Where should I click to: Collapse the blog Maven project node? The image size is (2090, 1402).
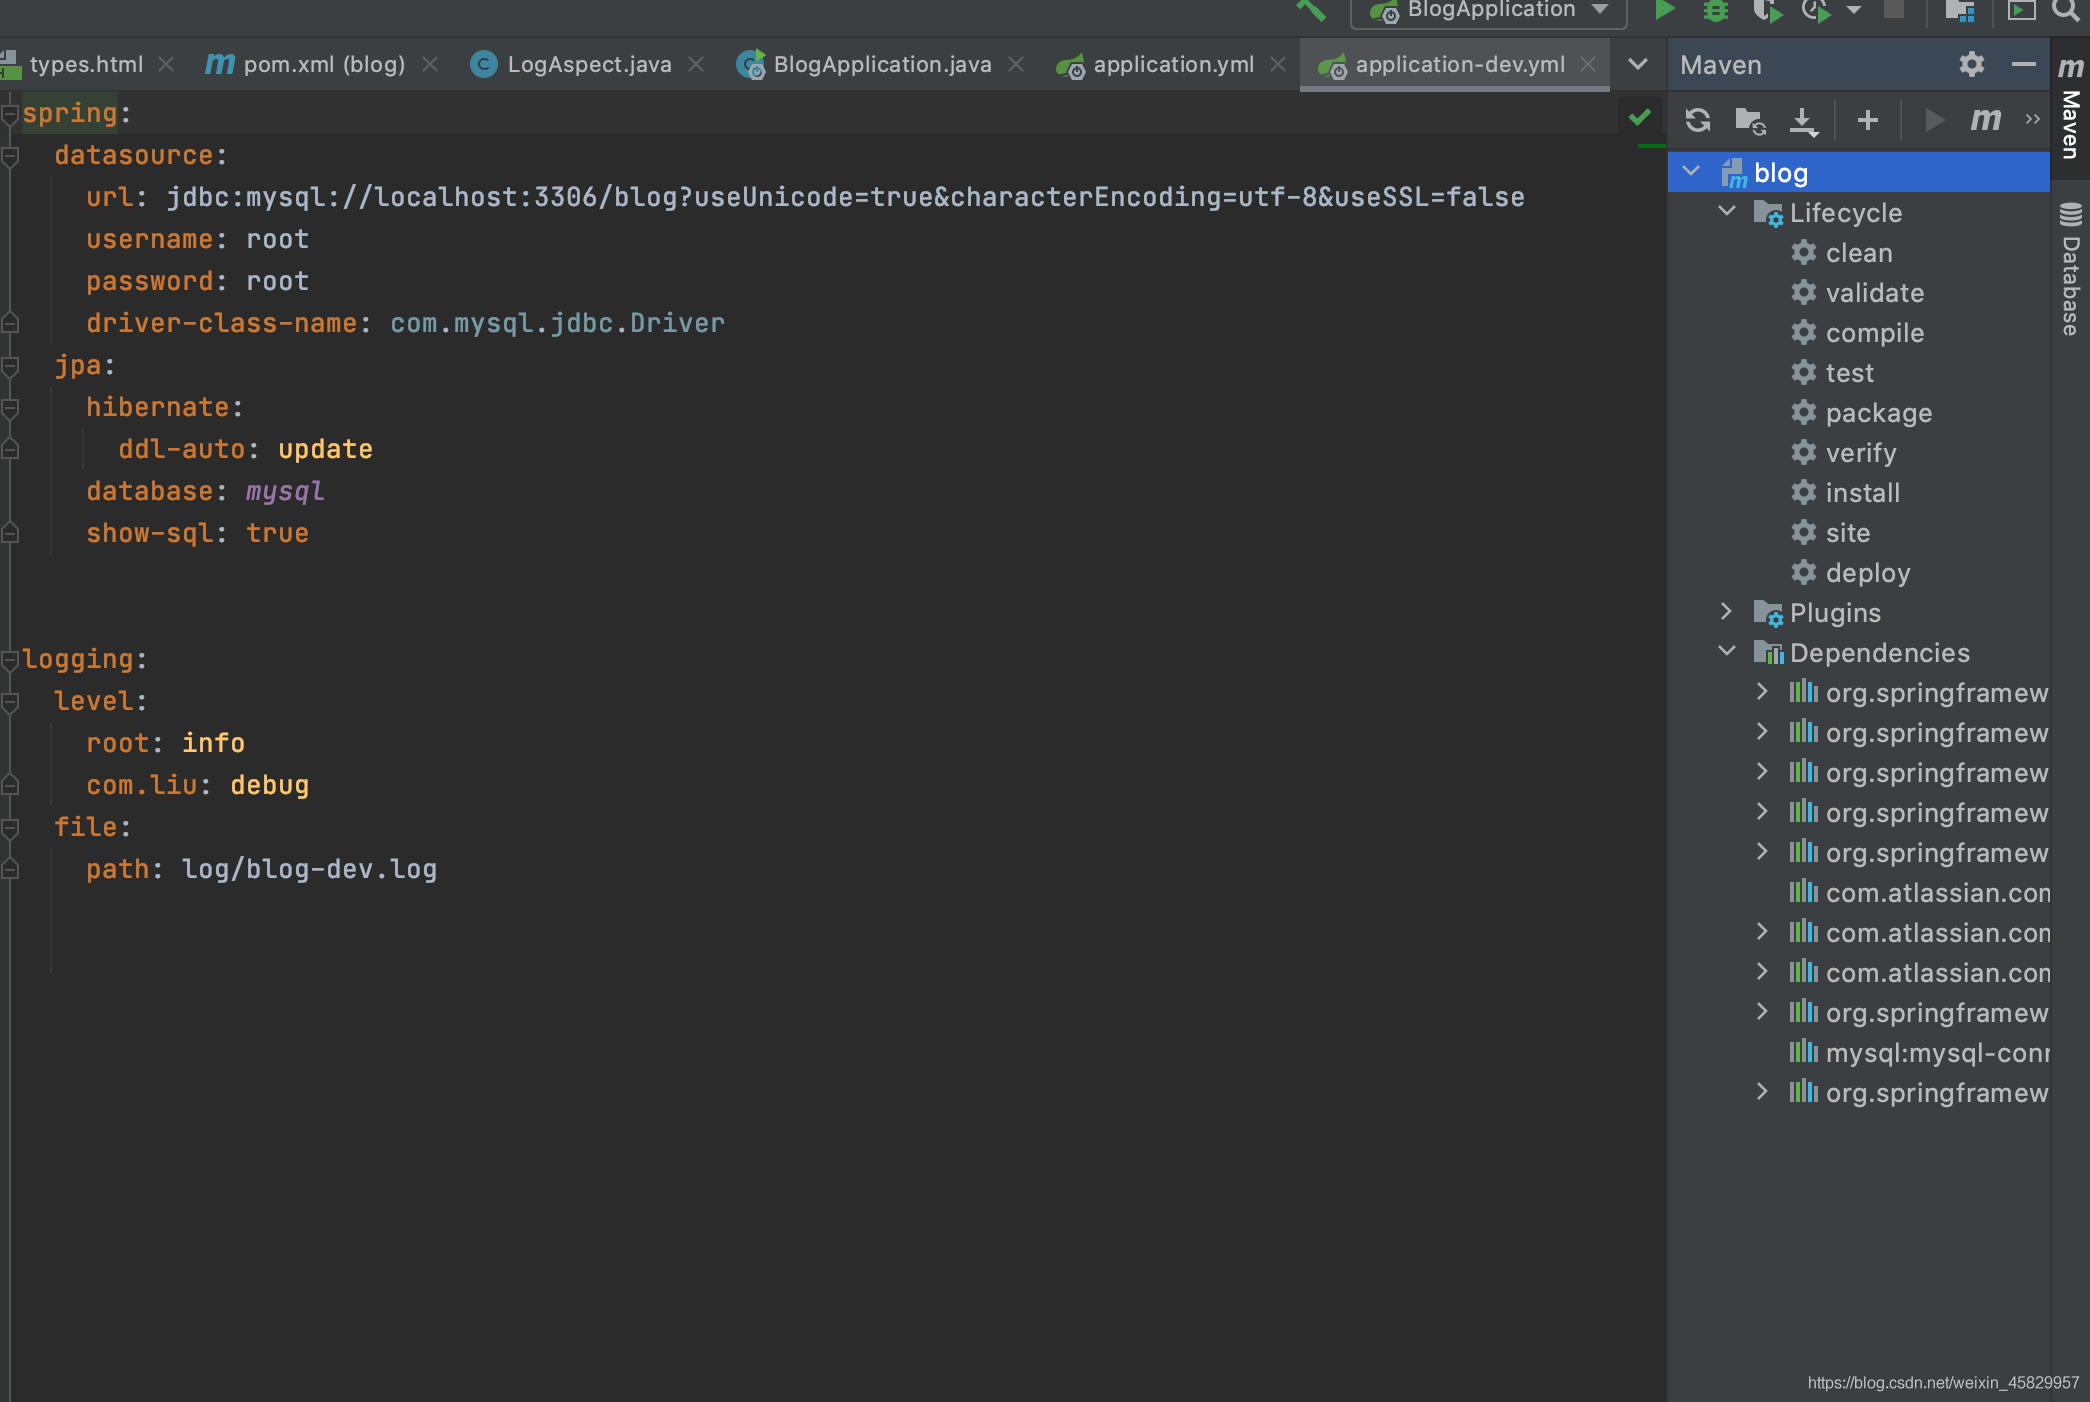[x=1691, y=171]
